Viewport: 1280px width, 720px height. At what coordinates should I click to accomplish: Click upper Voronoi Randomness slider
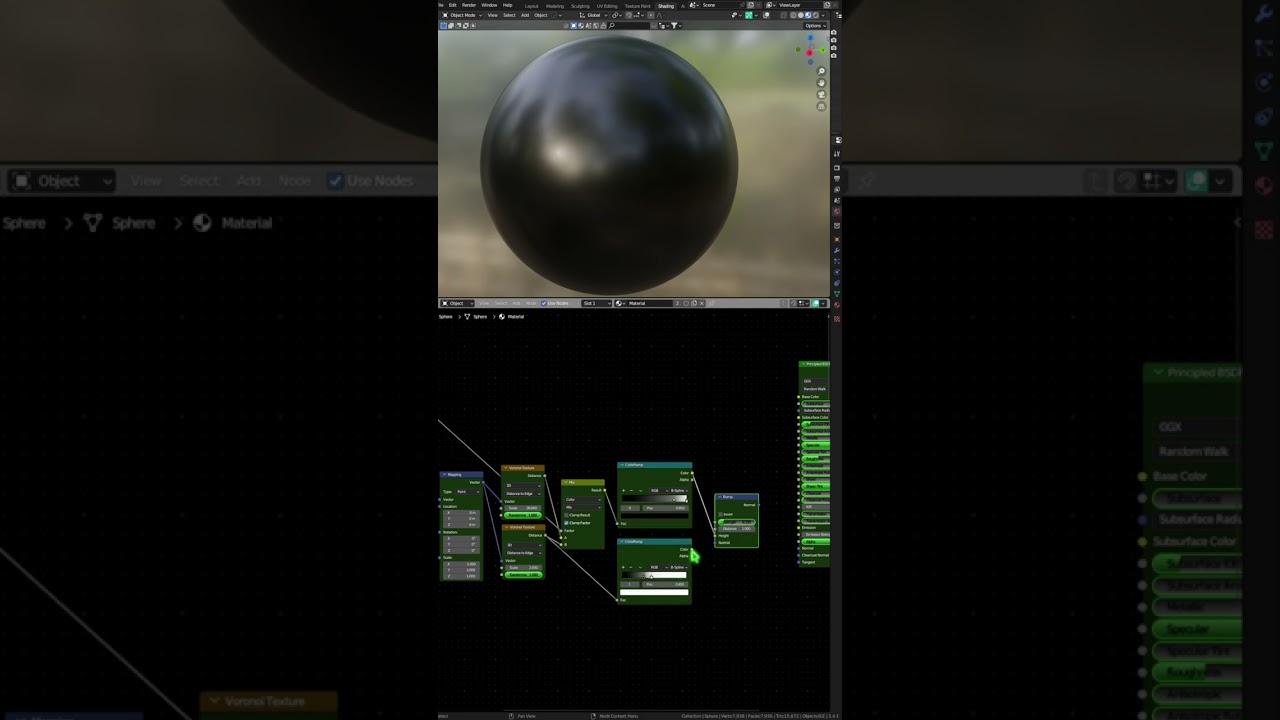click(523, 515)
